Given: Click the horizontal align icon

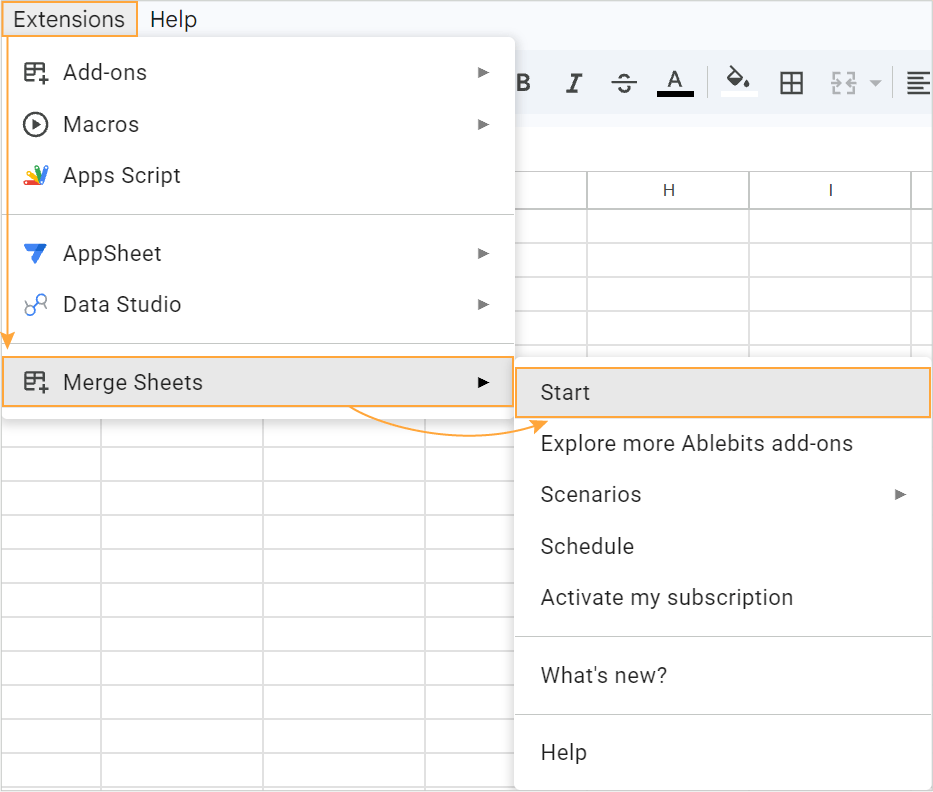Looking at the screenshot, I should tap(918, 83).
